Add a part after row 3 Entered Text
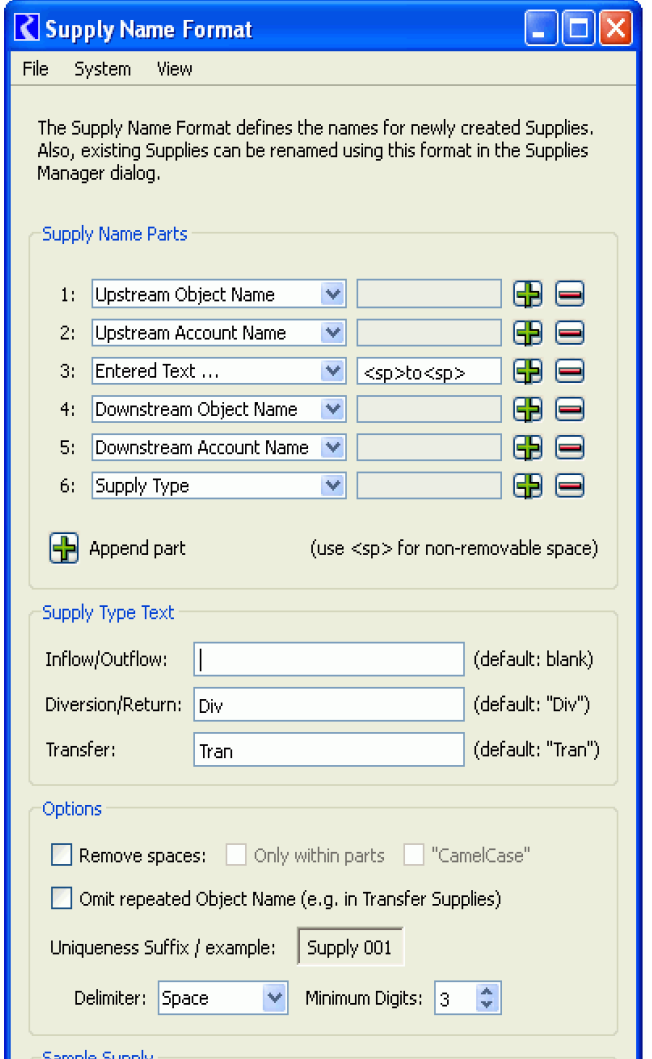 pos(527,371)
